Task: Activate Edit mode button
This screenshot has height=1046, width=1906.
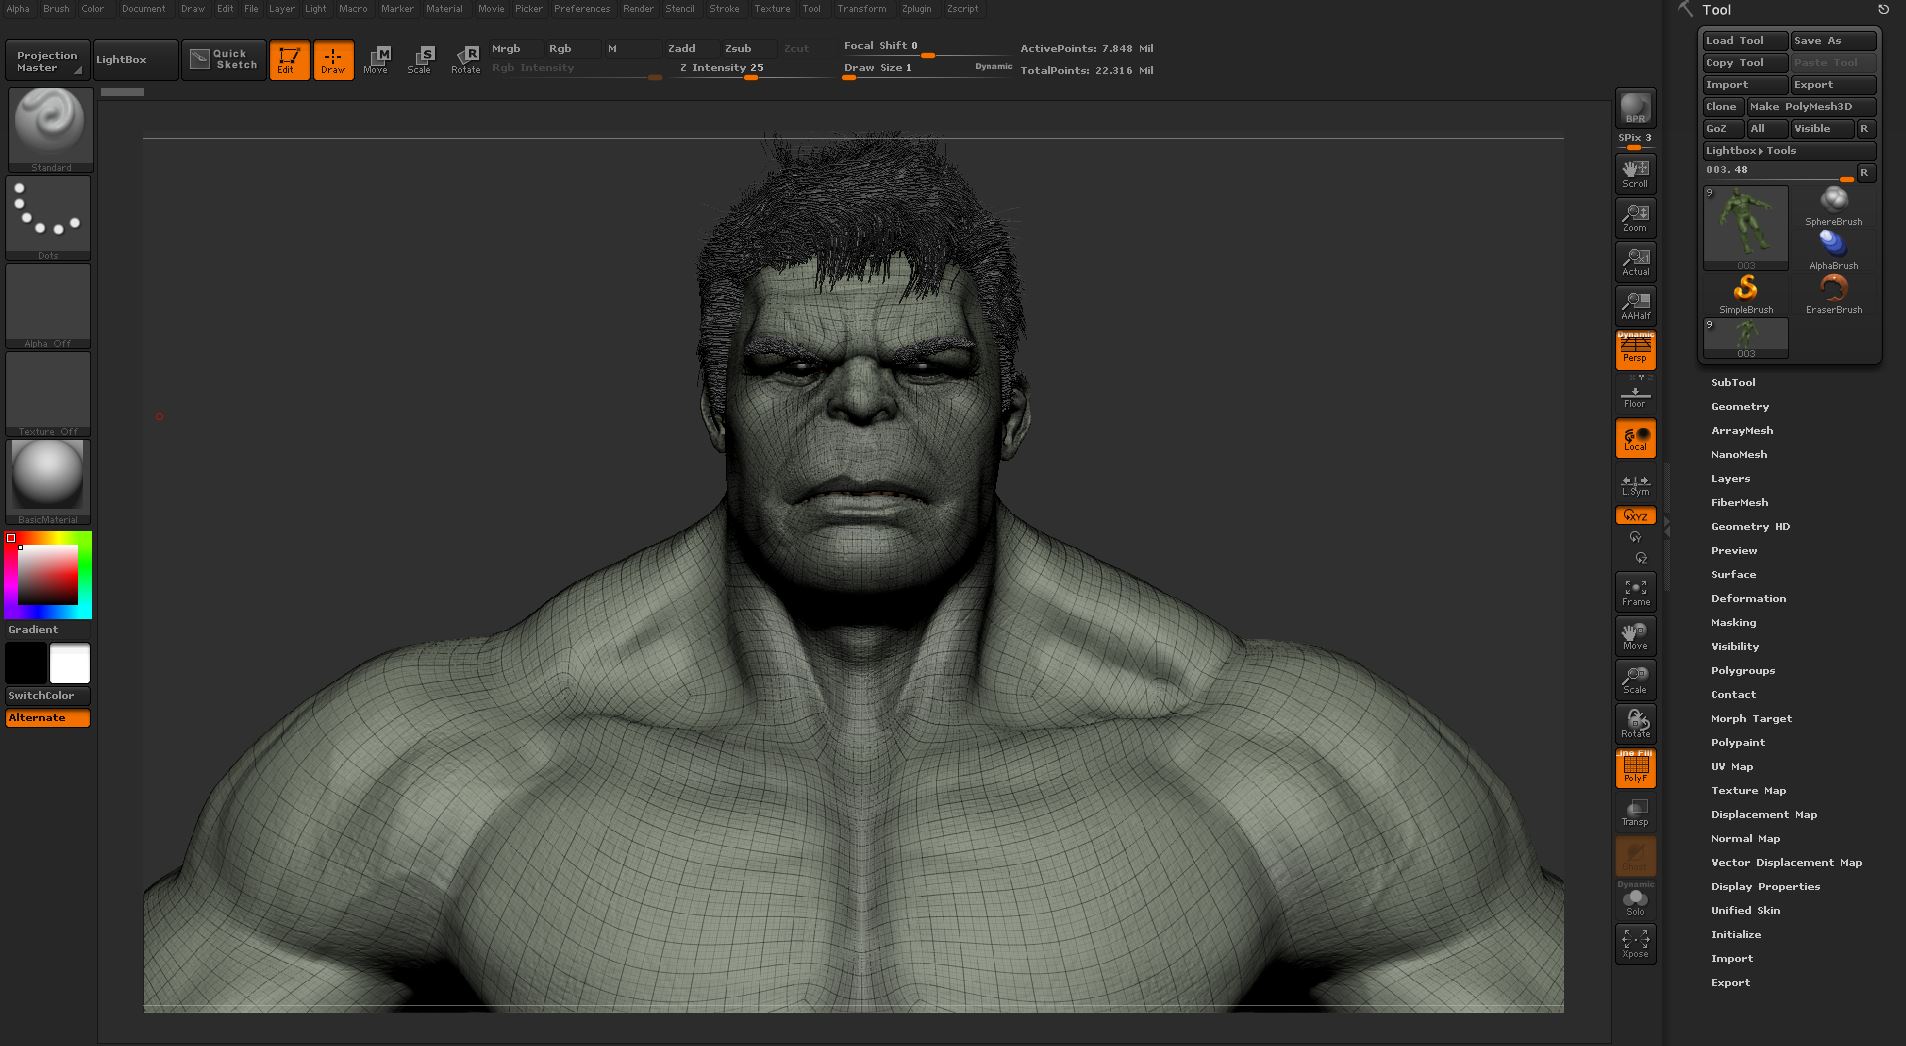Action: pos(289,60)
